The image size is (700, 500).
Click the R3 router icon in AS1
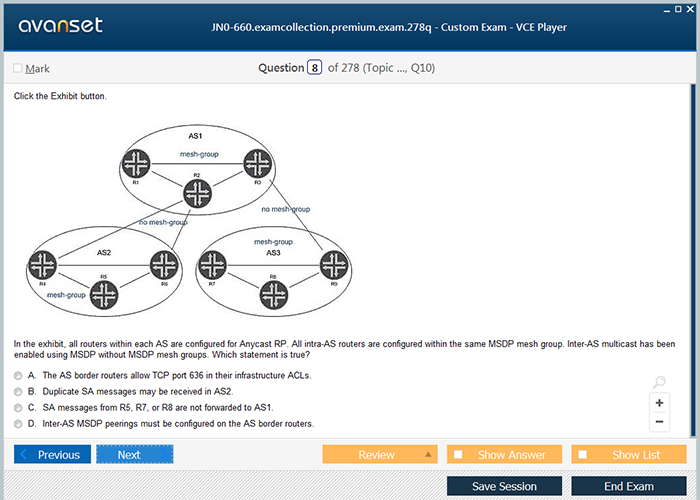point(258,164)
